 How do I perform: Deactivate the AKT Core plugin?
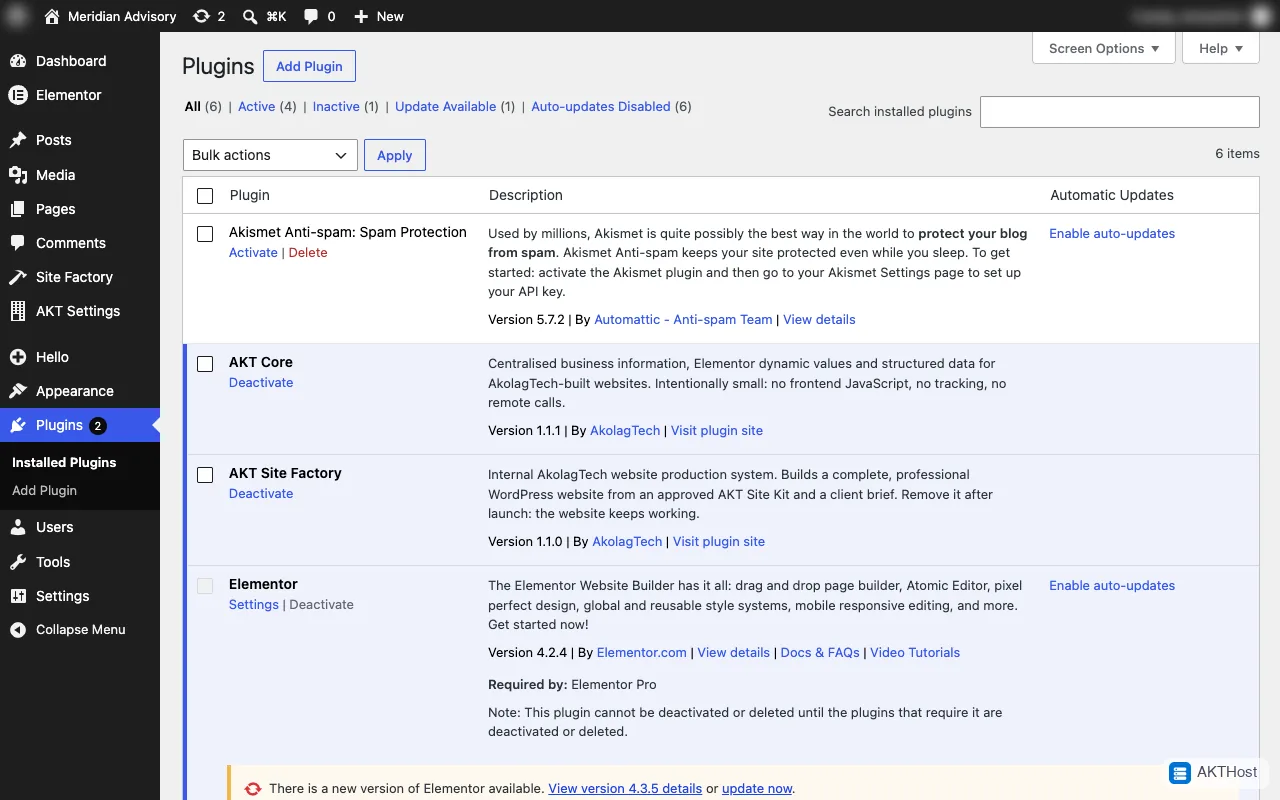[x=261, y=382]
